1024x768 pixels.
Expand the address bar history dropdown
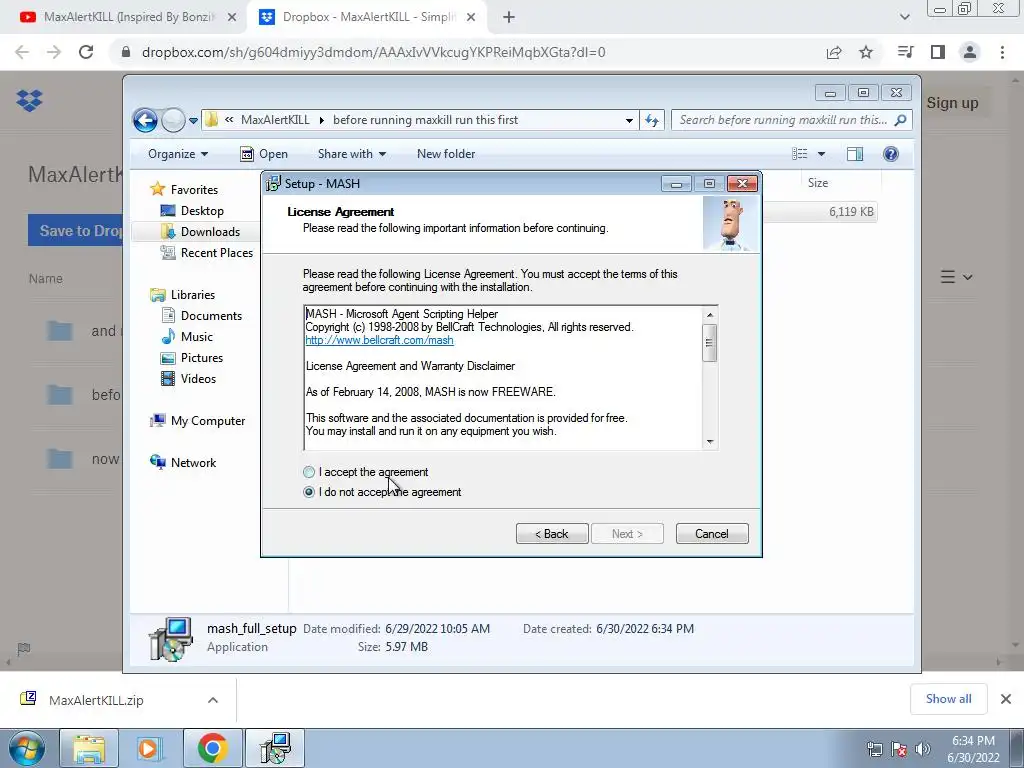629,121
